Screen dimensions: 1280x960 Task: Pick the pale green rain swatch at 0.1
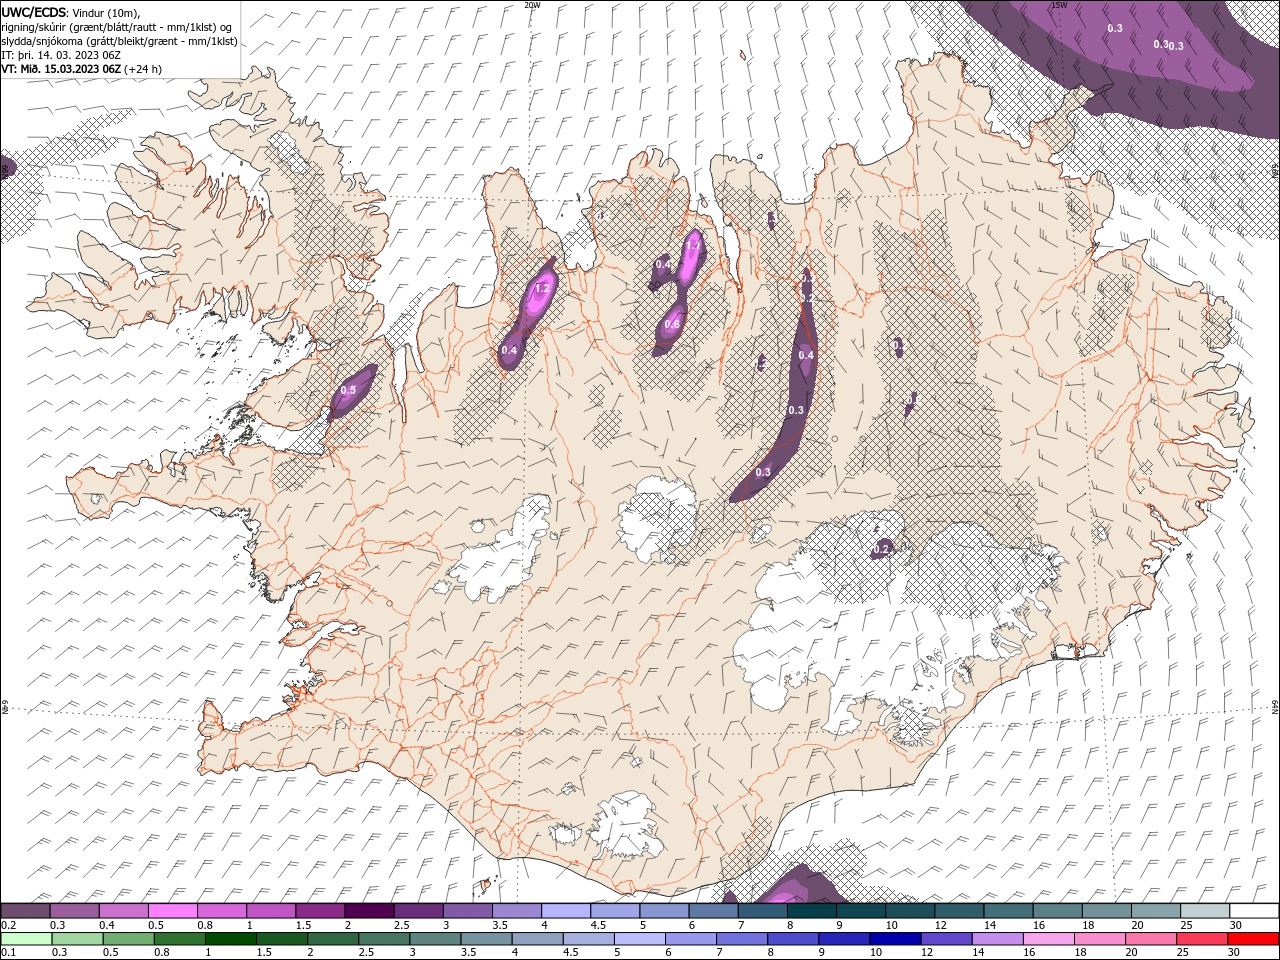click(26, 939)
